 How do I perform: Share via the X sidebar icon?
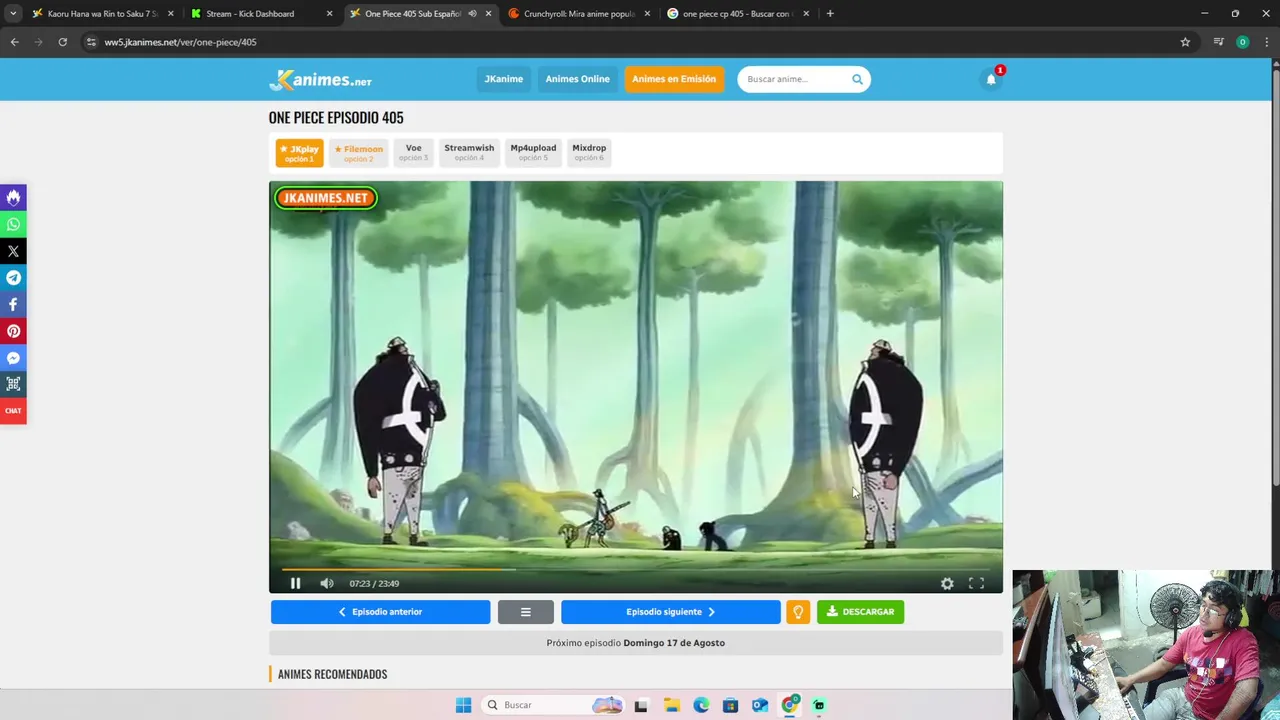pyautogui.click(x=13, y=251)
